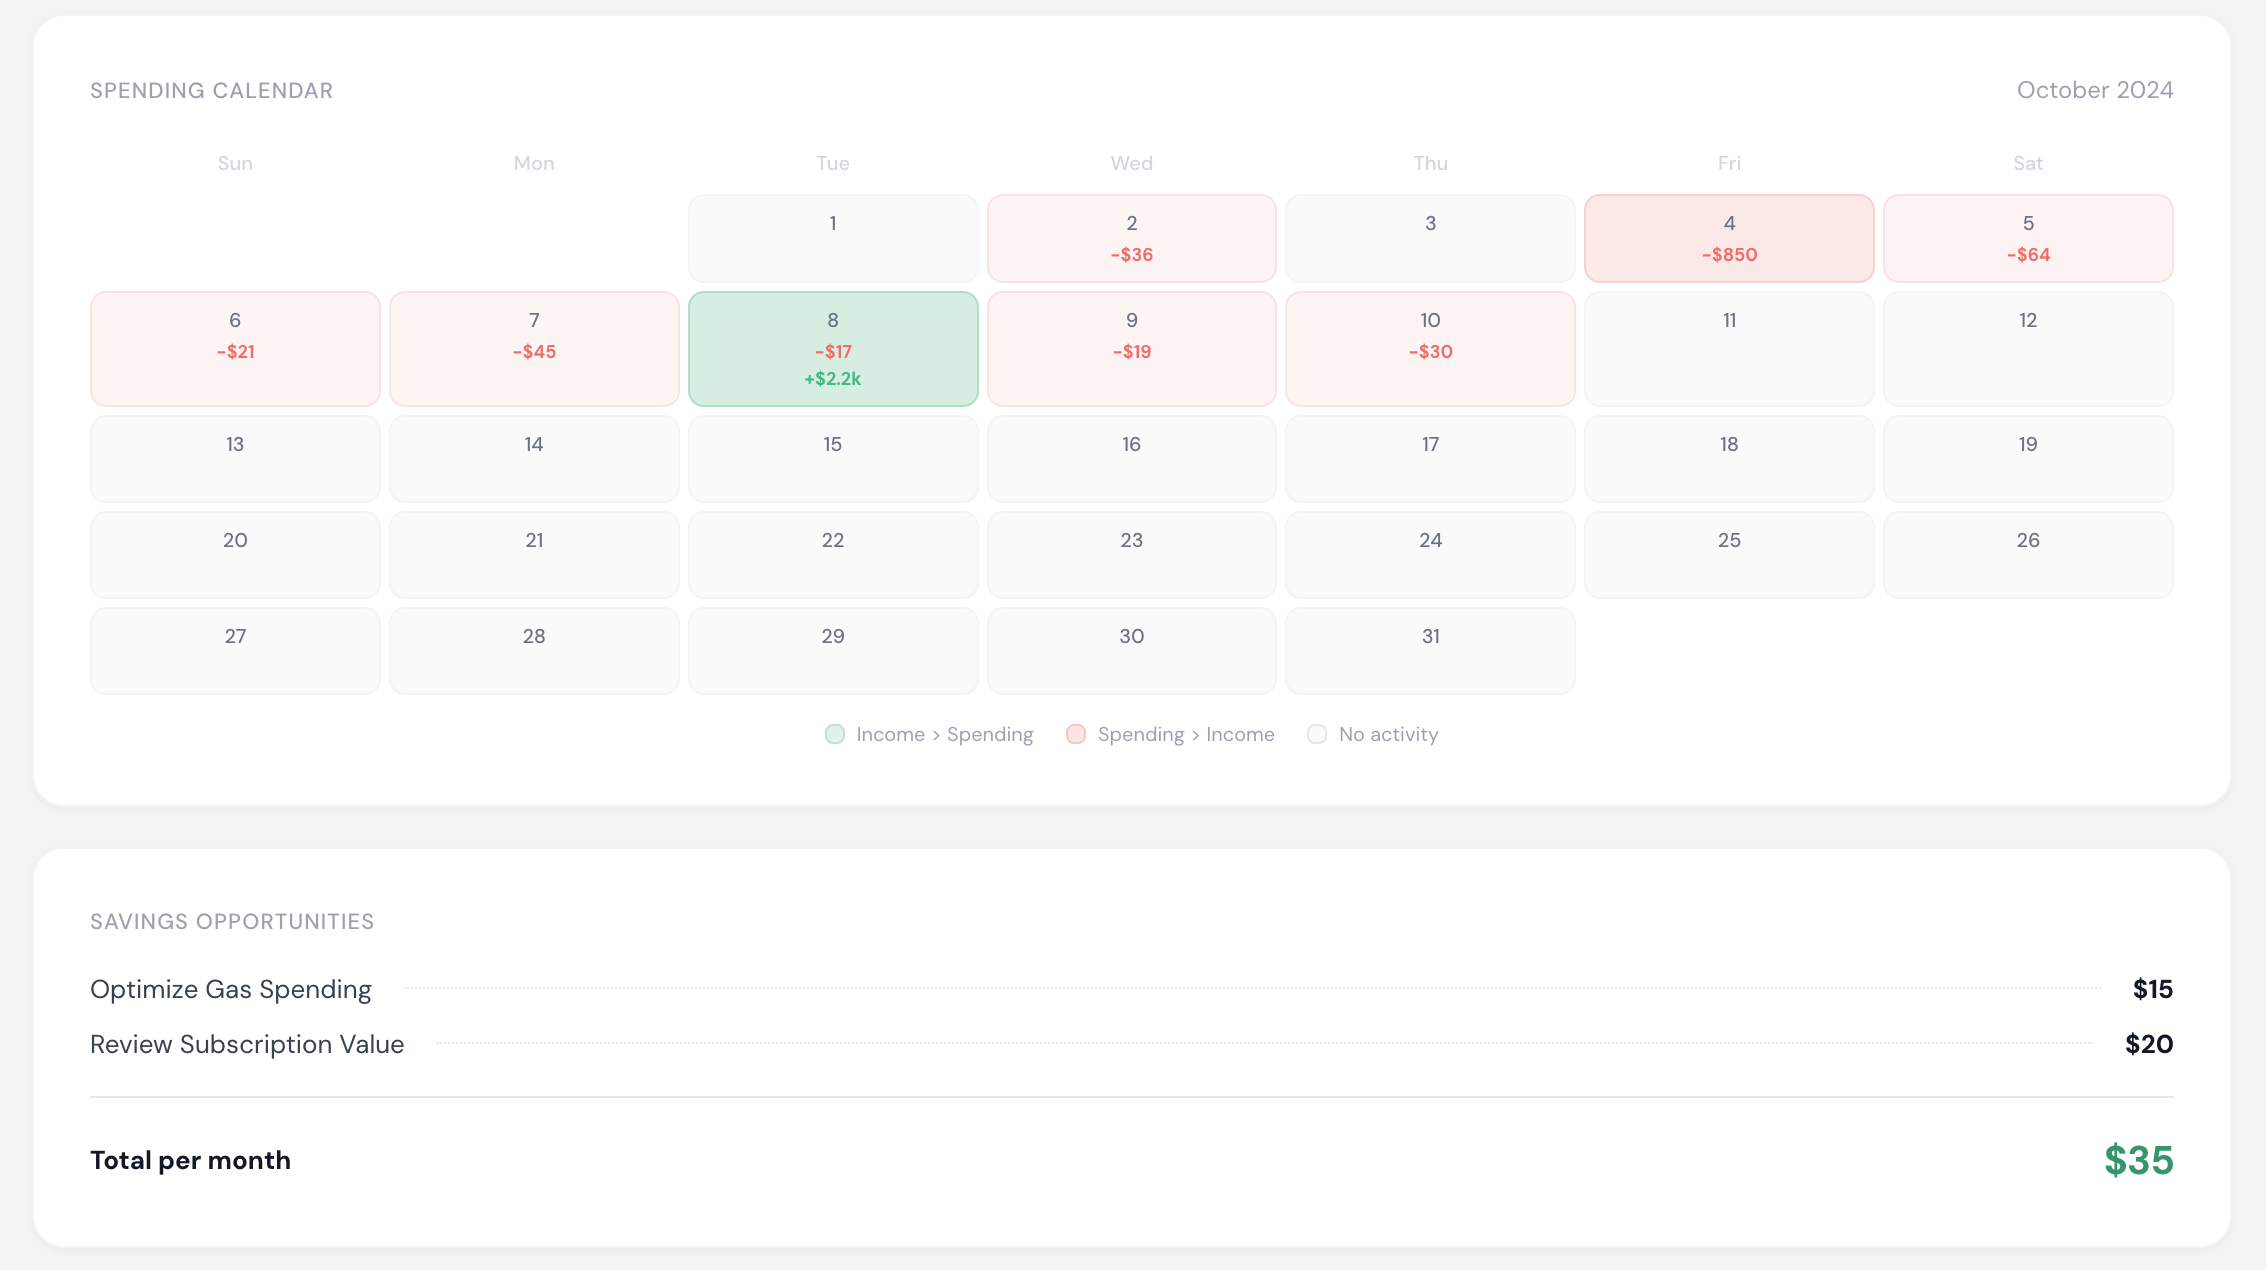Open the "Review Subscription Value" savings item
The height and width of the screenshot is (1270, 2266).
(x=247, y=1044)
